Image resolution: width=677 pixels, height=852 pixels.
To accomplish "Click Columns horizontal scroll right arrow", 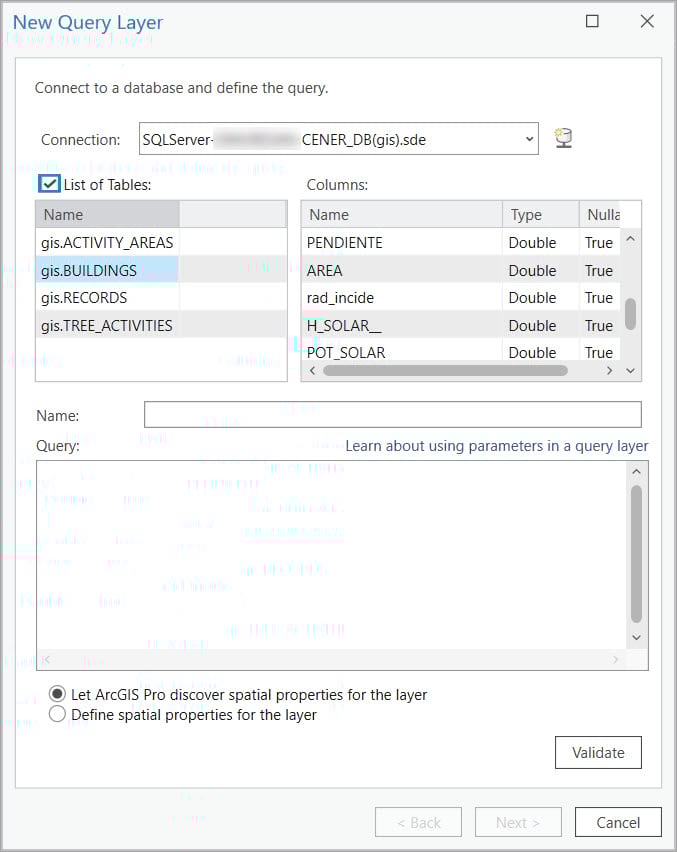I will (610, 371).
